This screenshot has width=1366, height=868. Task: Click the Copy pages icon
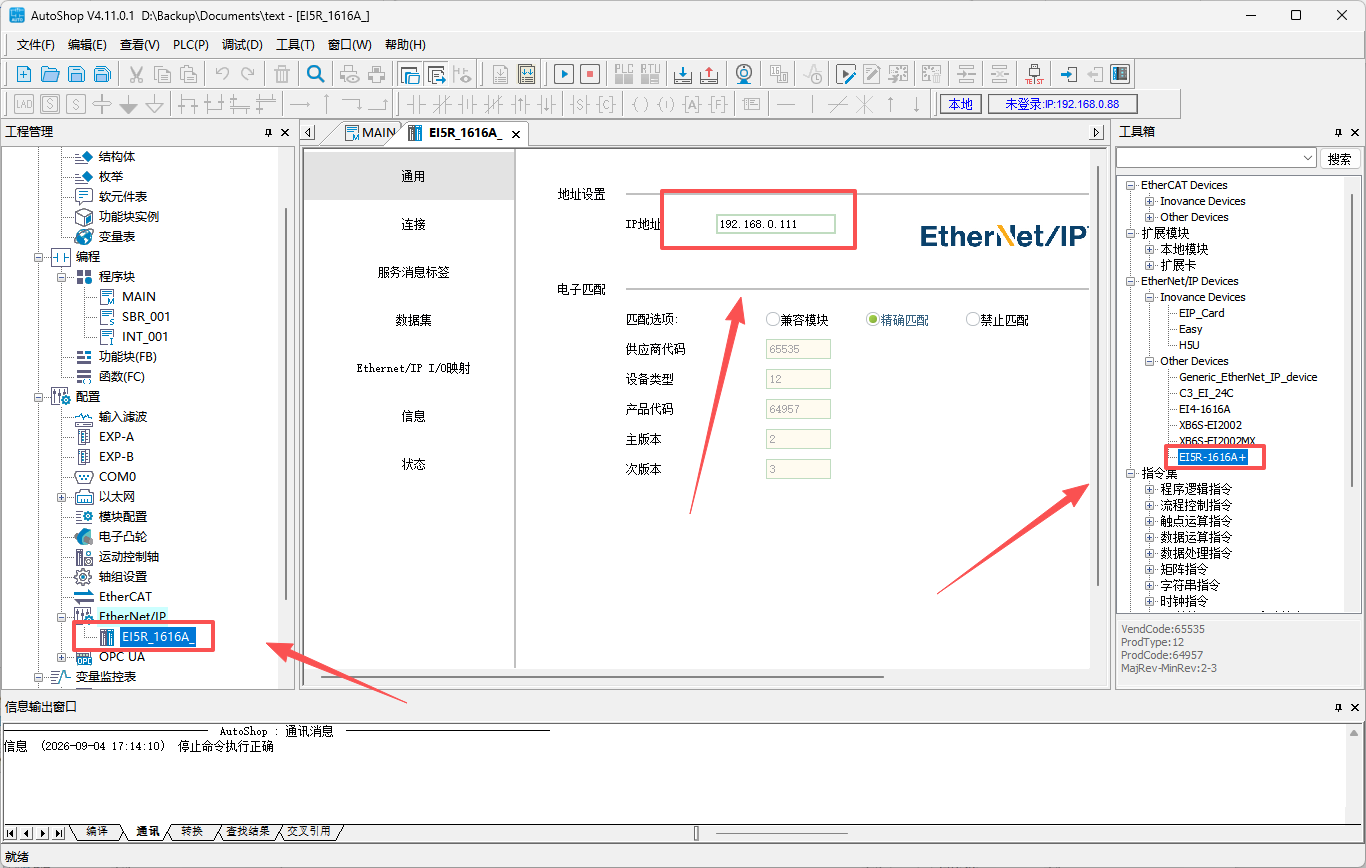pyautogui.click(x=162, y=74)
